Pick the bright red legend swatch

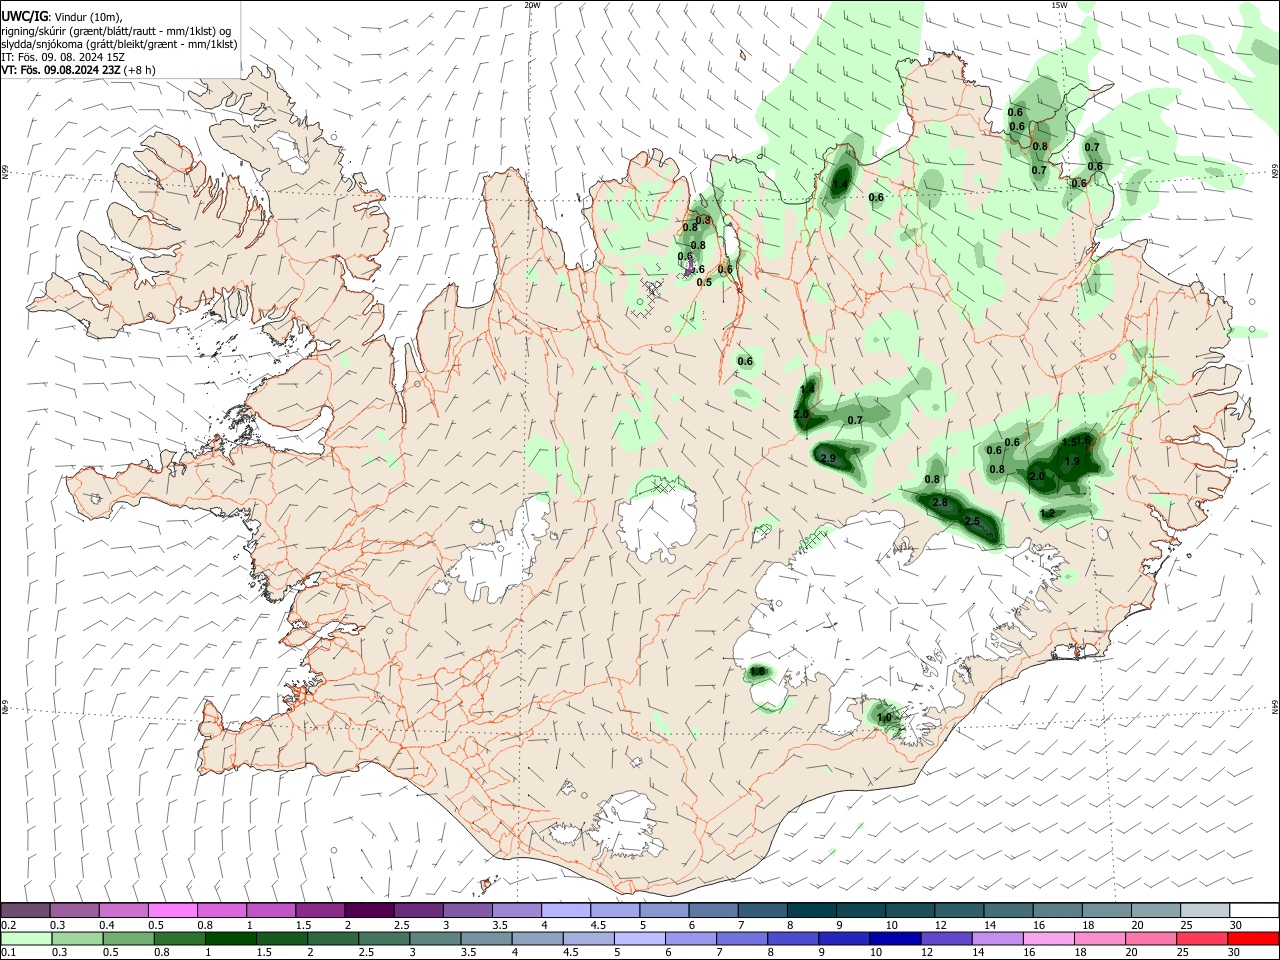(x=1253, y=938)
